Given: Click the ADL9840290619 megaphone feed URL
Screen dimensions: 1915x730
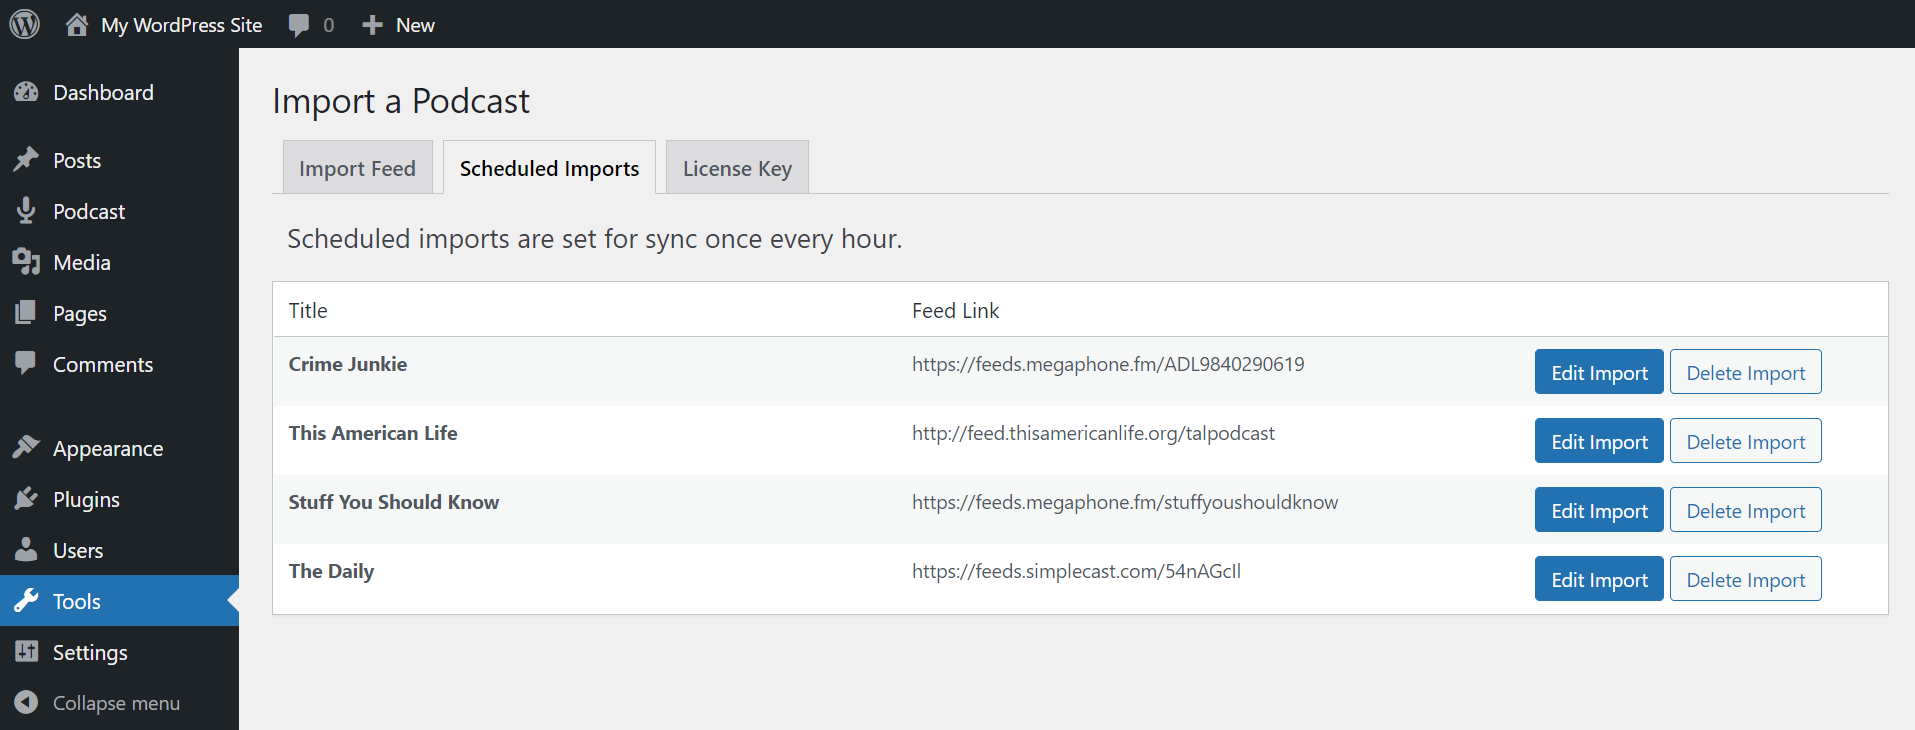Looking at the screenshot, I should (1108, 364).
